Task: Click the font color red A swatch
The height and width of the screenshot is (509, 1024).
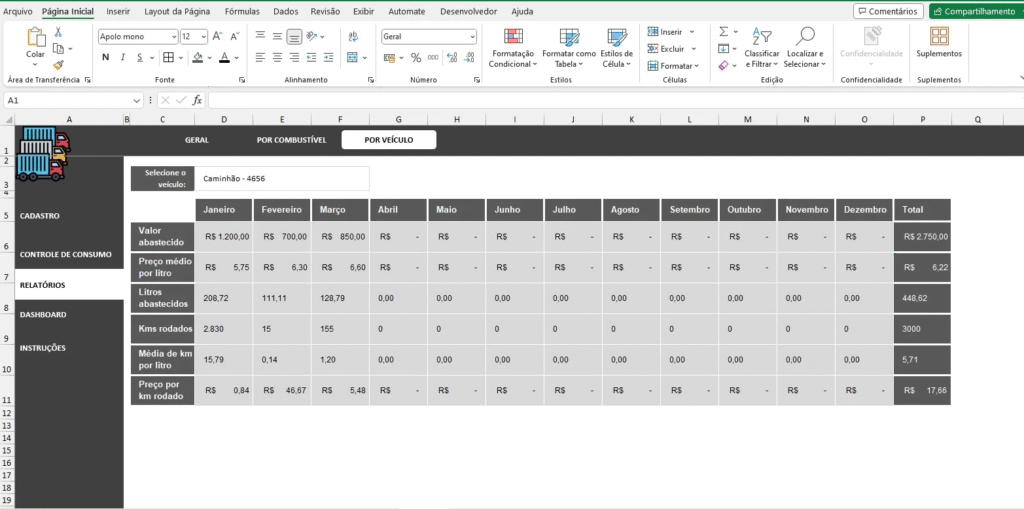Action: pyautogui.click(x=223, y=58)
